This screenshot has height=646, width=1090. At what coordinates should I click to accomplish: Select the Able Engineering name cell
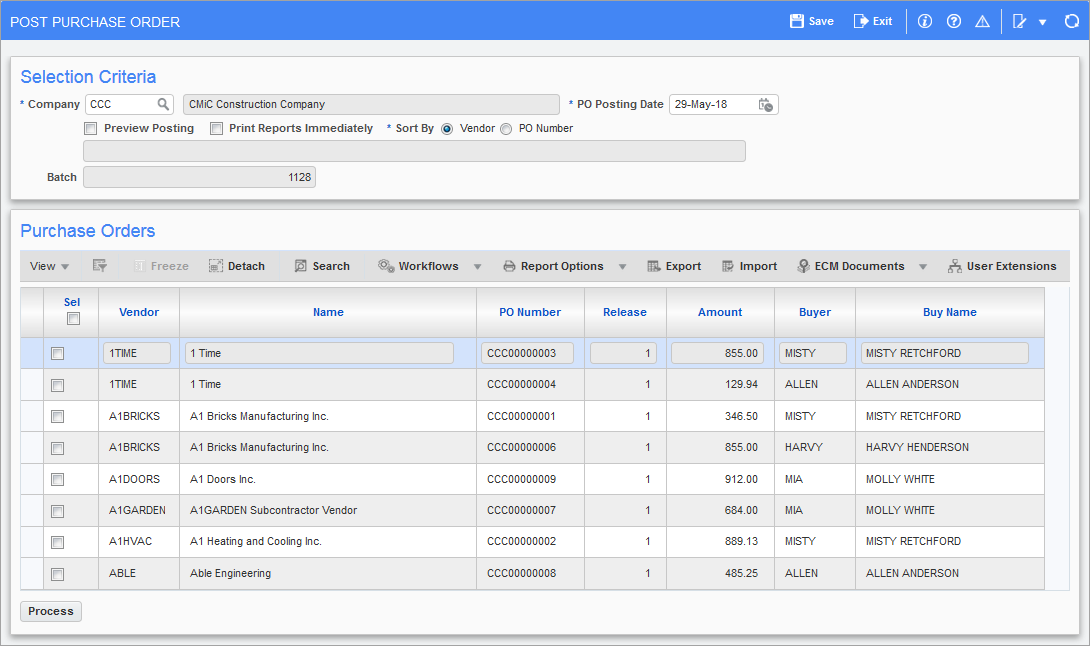click(x=328, y=574)
